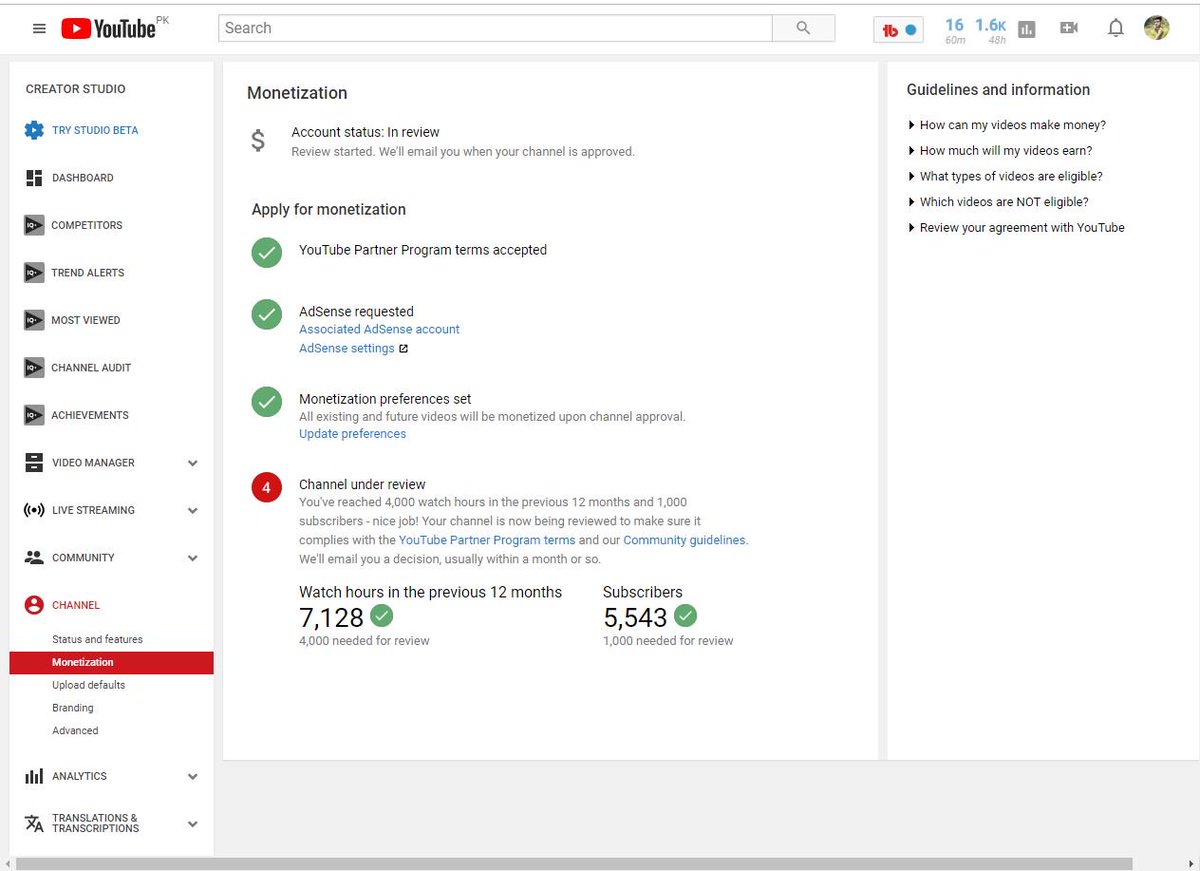This screenshot has width=1200, height=871.
Task: Select the Monetization submenu item
Action: click(x=111, y=662)
